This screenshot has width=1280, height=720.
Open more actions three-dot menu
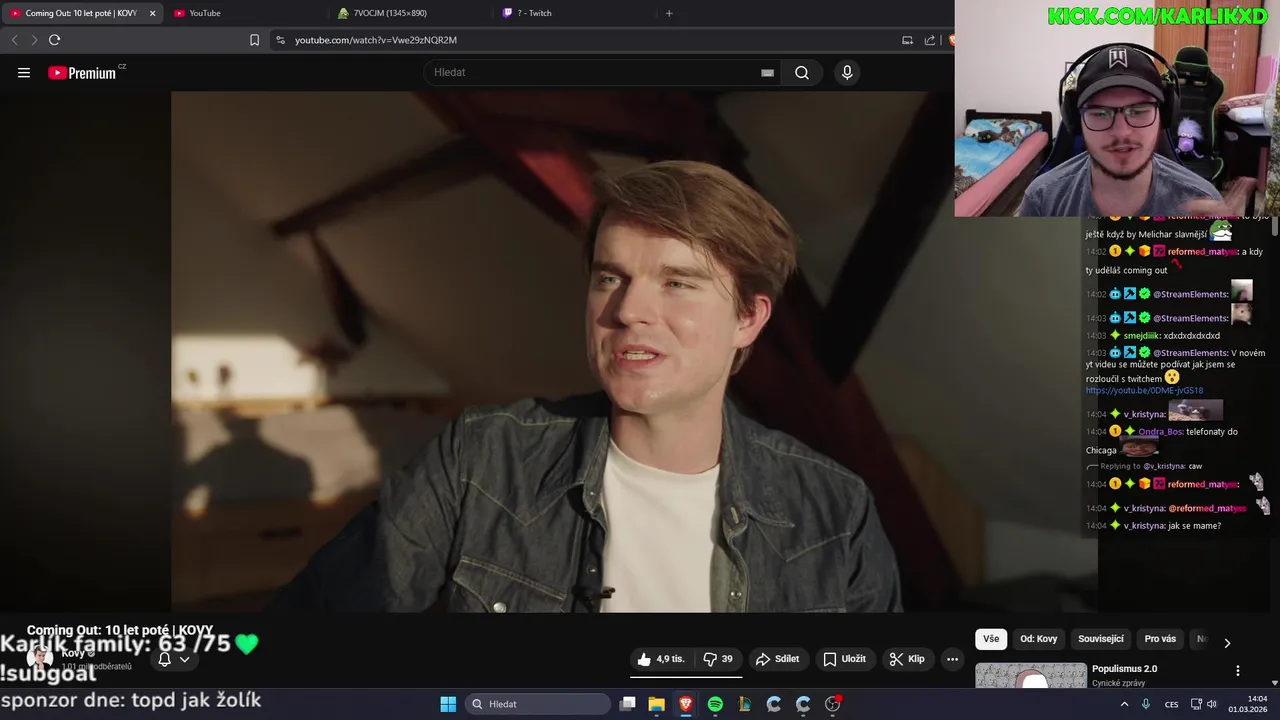[953, 659]
